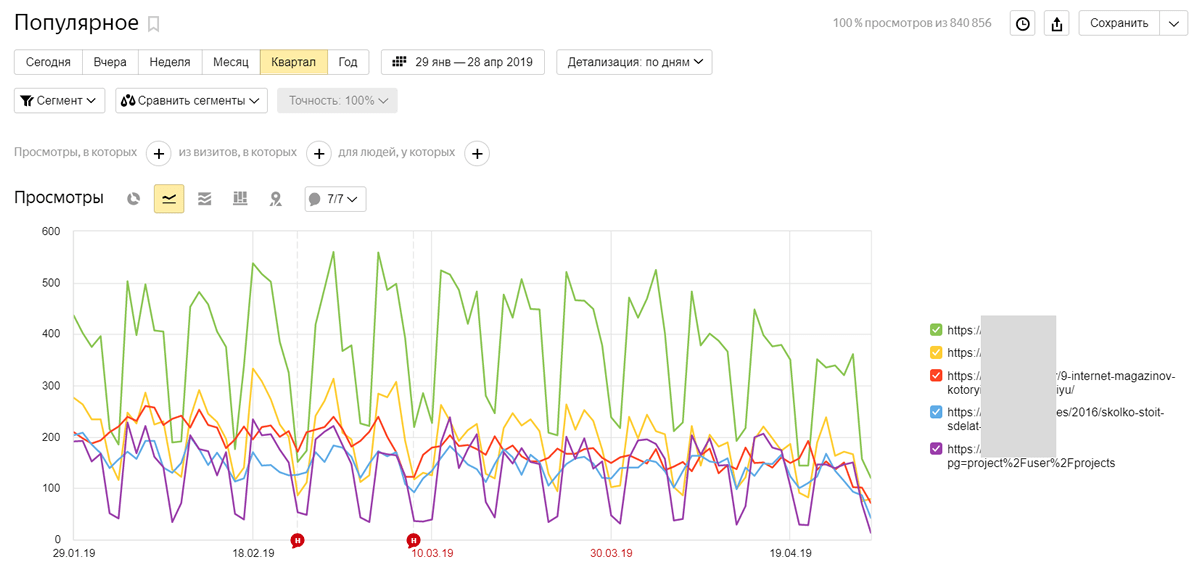Screen dimensions: 1200x573
Task: Uncheck the yellow series checkbox in legend
Action: tap(936, 353)
